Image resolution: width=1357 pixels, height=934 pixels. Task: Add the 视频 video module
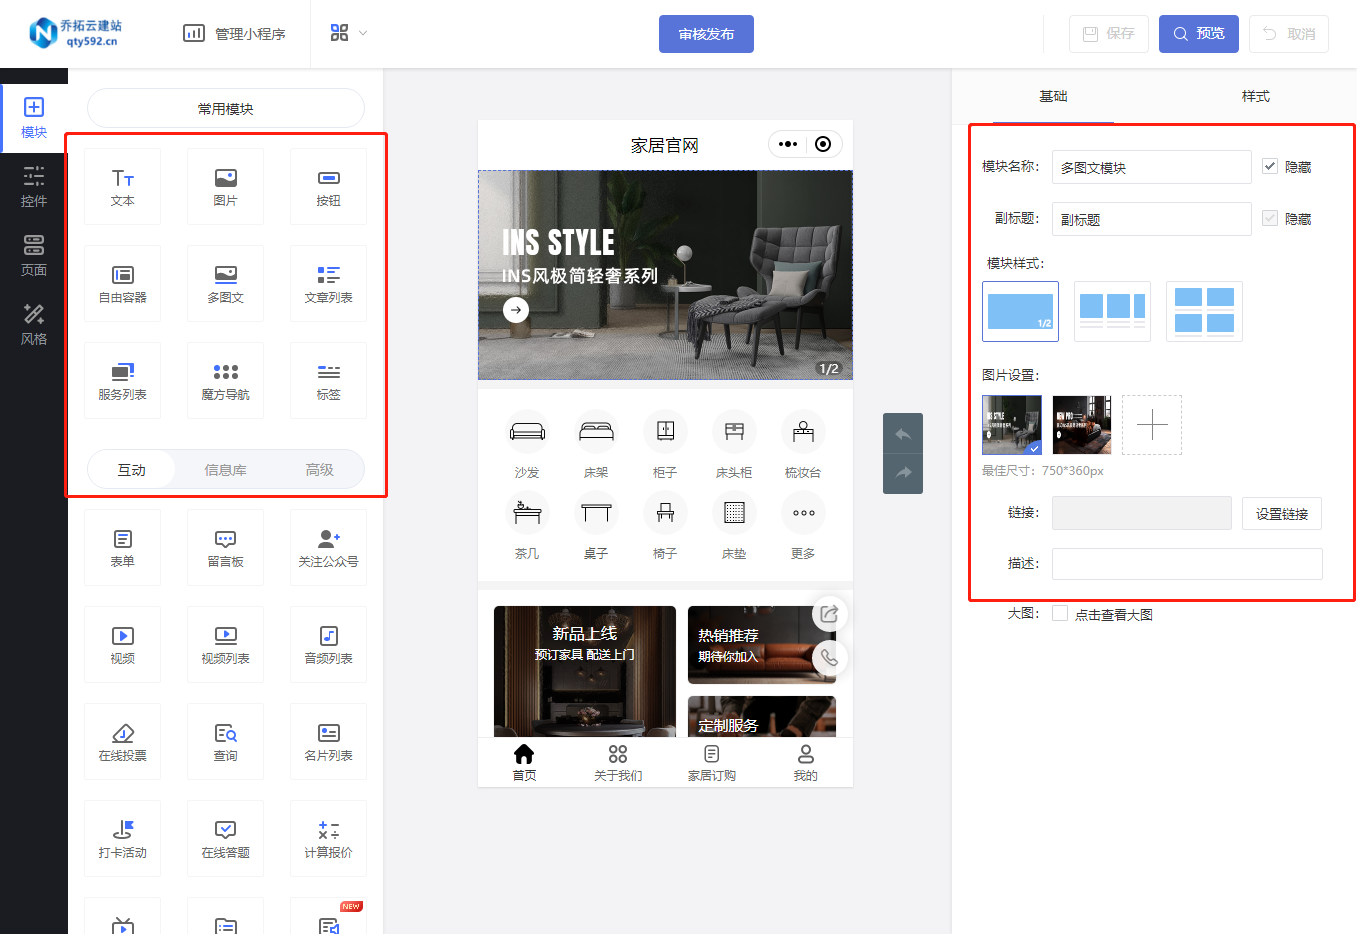click(122, 645)
